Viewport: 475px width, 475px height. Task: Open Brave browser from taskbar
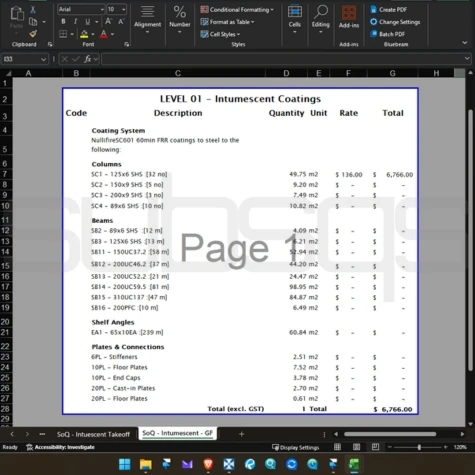tap(208, 464)
